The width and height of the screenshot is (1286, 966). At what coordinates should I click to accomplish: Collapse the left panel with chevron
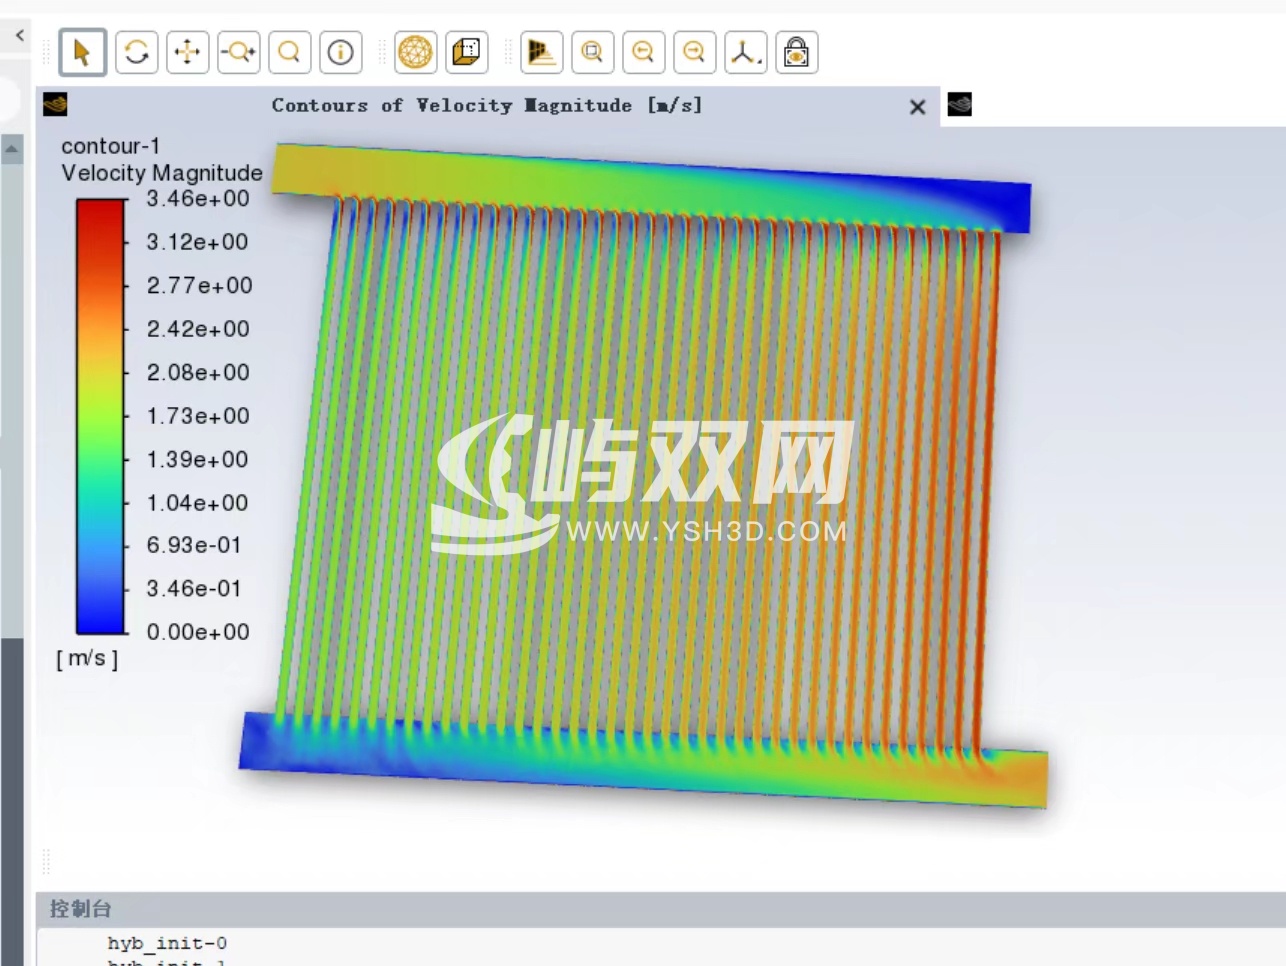19,35
